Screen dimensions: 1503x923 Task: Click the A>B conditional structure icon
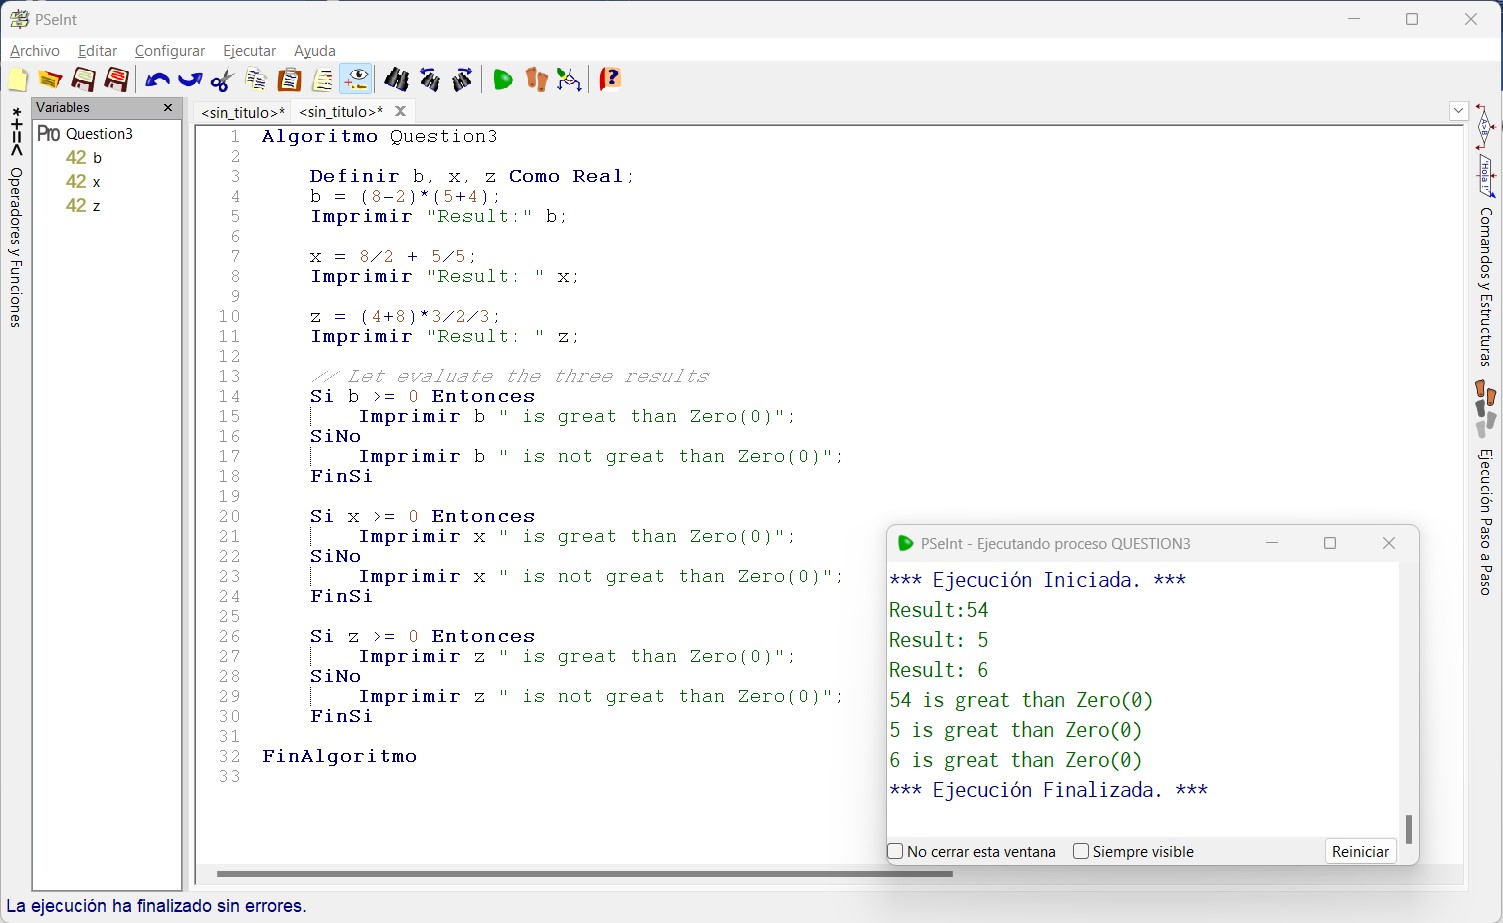point(1485,127)
